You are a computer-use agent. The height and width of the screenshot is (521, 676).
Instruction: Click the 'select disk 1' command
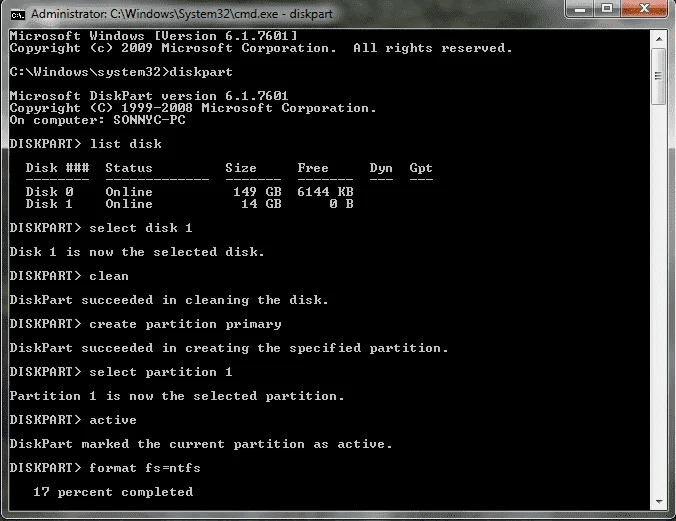coord(141,228)
